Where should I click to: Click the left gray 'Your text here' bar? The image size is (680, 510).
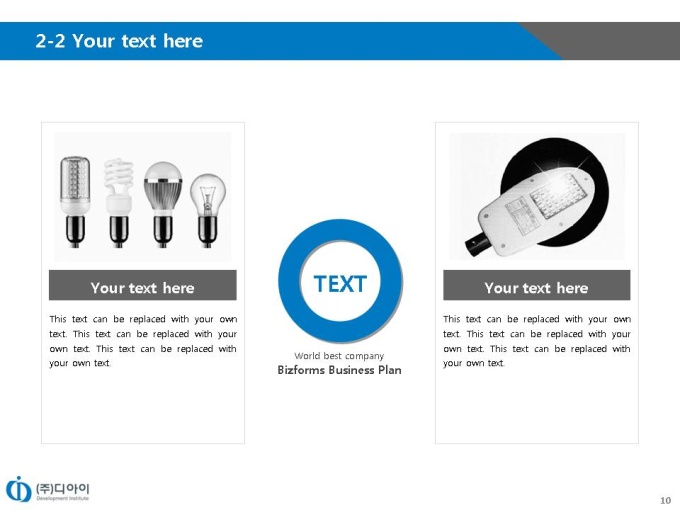point(143,285)
